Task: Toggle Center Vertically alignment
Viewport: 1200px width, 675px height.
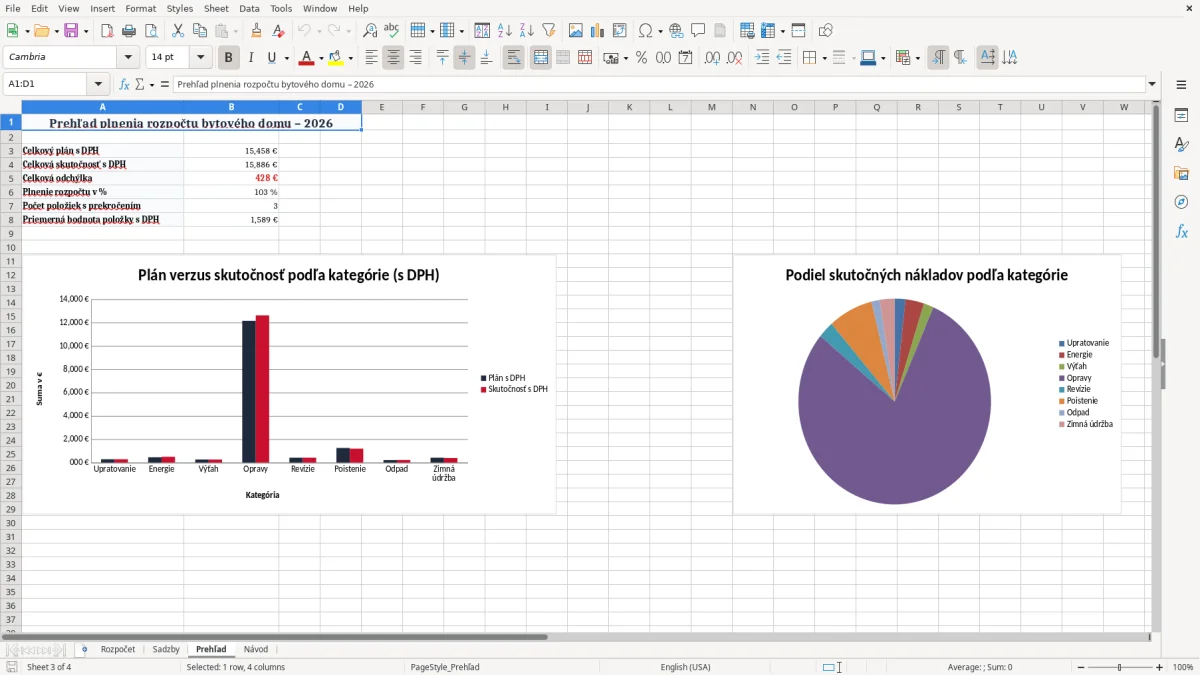Action: click(x=464, y=57)
